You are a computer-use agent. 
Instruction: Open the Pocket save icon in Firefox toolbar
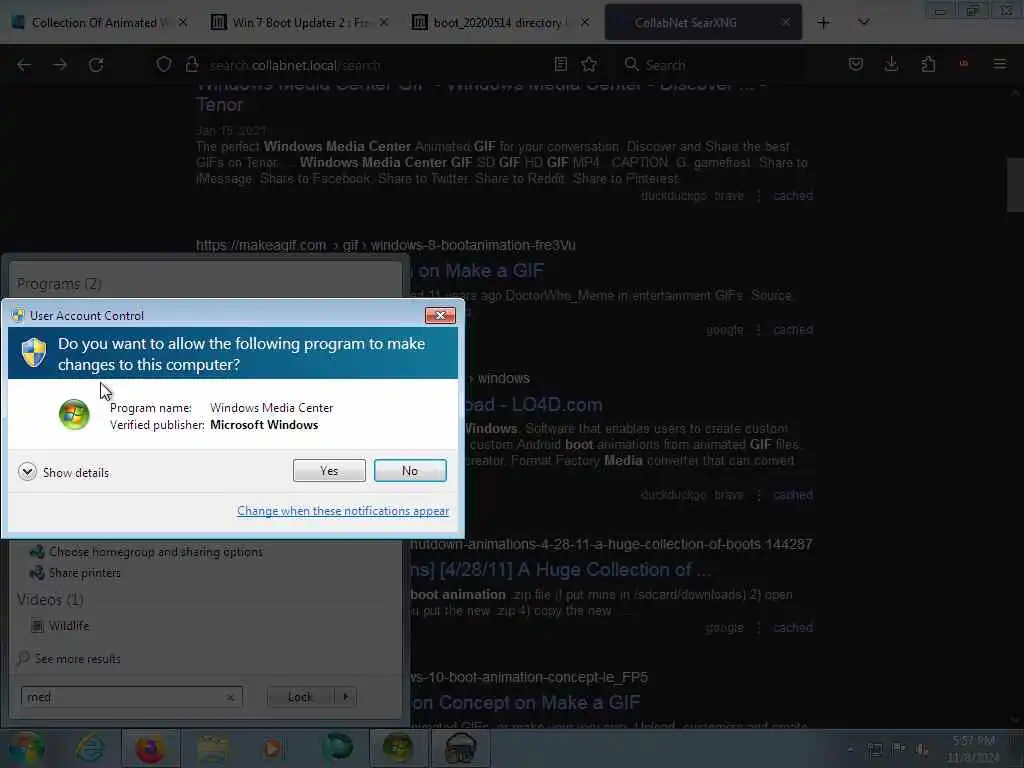tap(856, 64)
